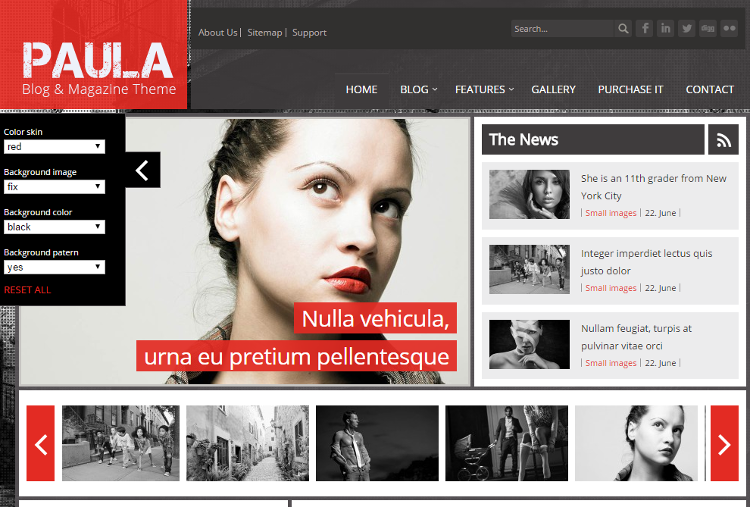
Task: Focus the Search input field
Action: pos(562,29)
